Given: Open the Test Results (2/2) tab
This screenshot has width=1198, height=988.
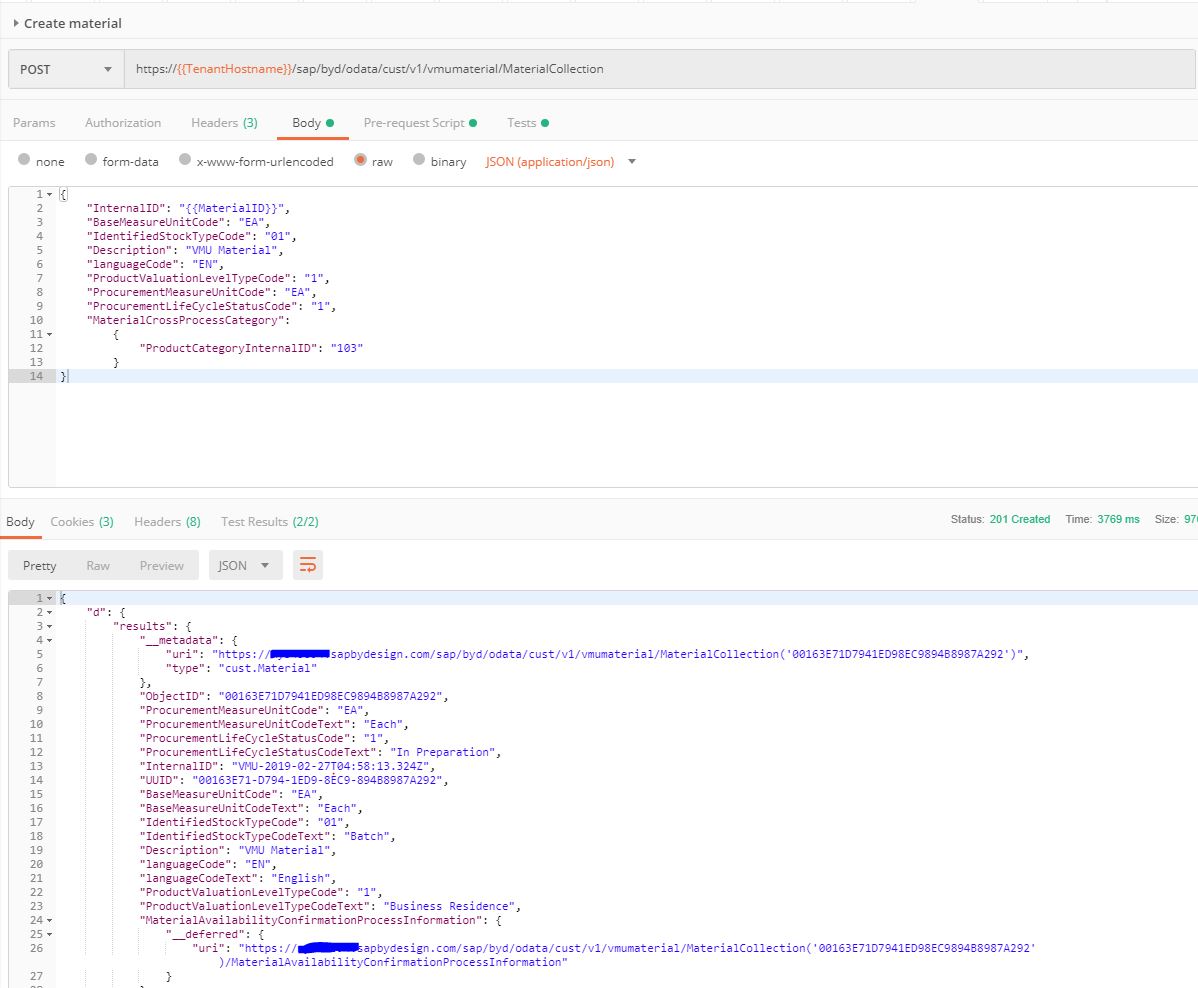Looking at the screenshot, I should click(268, 522).
